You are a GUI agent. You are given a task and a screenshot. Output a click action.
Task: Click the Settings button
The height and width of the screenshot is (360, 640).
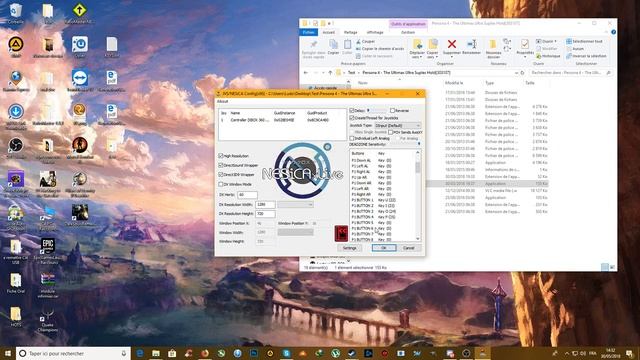pos(349,248)
